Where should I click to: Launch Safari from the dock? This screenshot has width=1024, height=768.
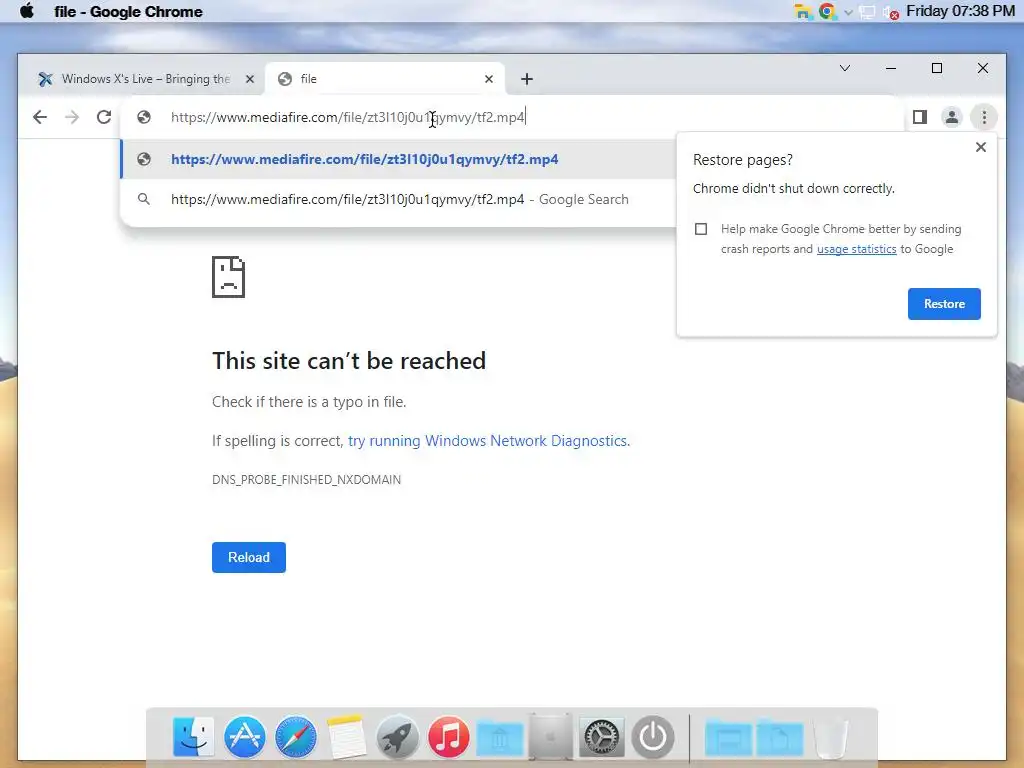point(295,737)
